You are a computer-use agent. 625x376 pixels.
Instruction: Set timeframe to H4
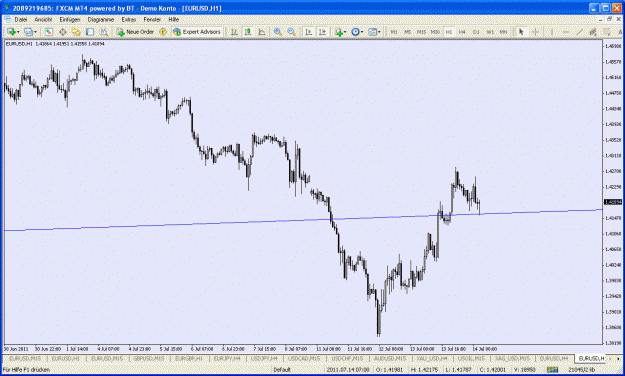(x=462, y=32)
